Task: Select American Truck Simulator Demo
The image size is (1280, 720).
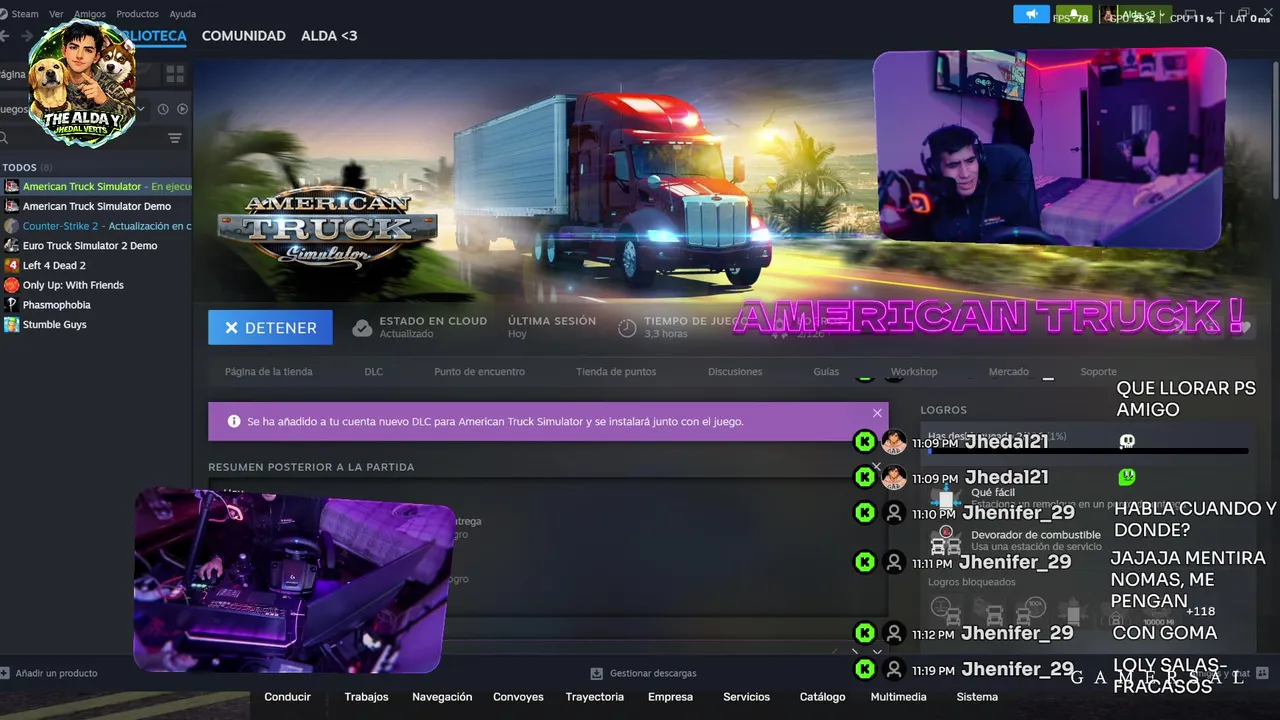Action: [x=96, y=206]
